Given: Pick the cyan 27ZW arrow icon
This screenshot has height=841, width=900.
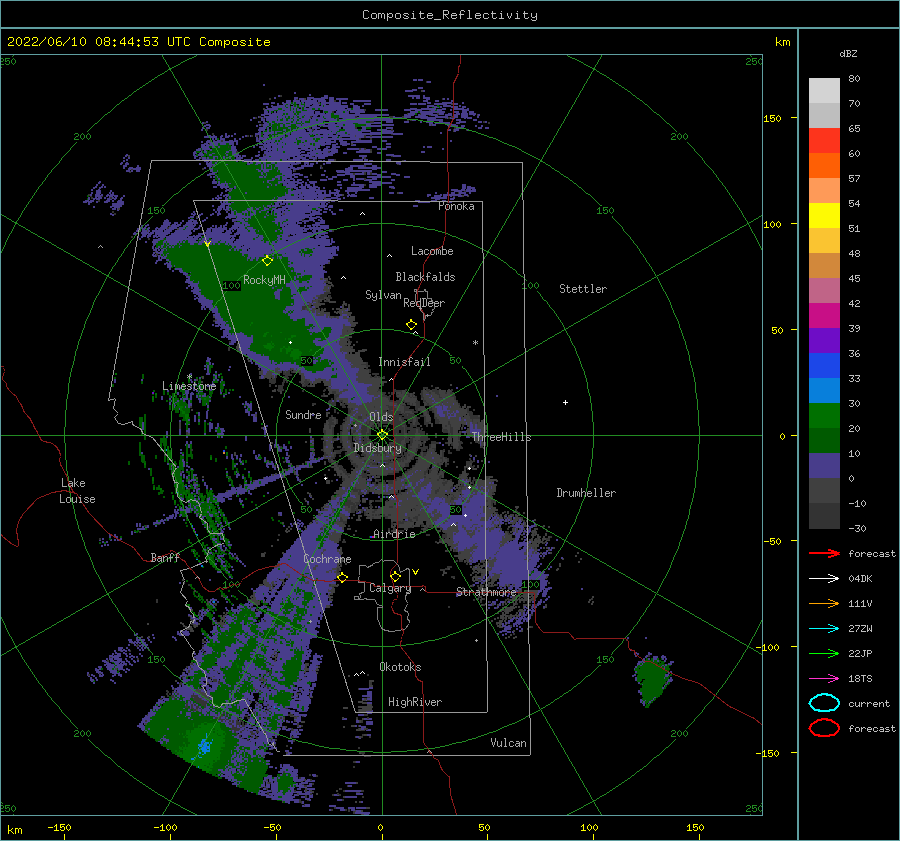Looking at the screenshot, I should (824, 628).
